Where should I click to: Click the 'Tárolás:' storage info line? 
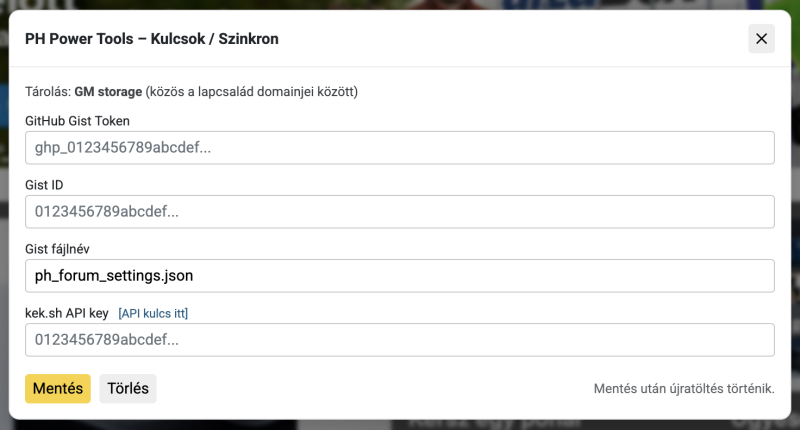tap(48, 92)
